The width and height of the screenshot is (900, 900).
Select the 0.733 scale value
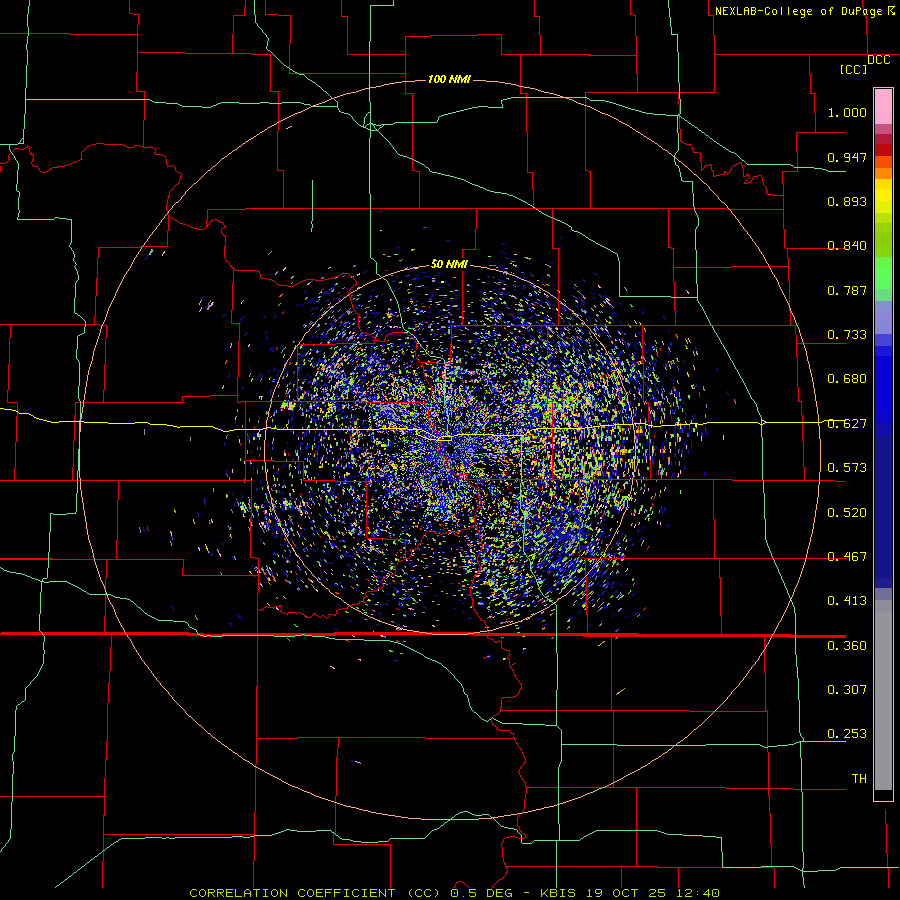(847, 335)
